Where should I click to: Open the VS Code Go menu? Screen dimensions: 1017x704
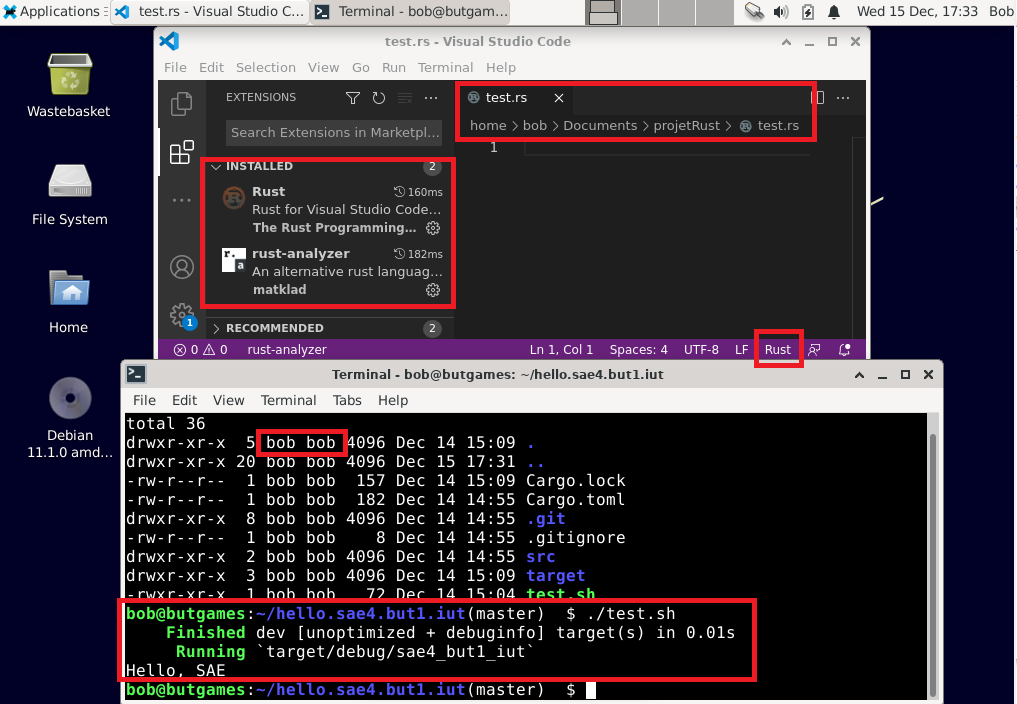[x=361, y=67]
